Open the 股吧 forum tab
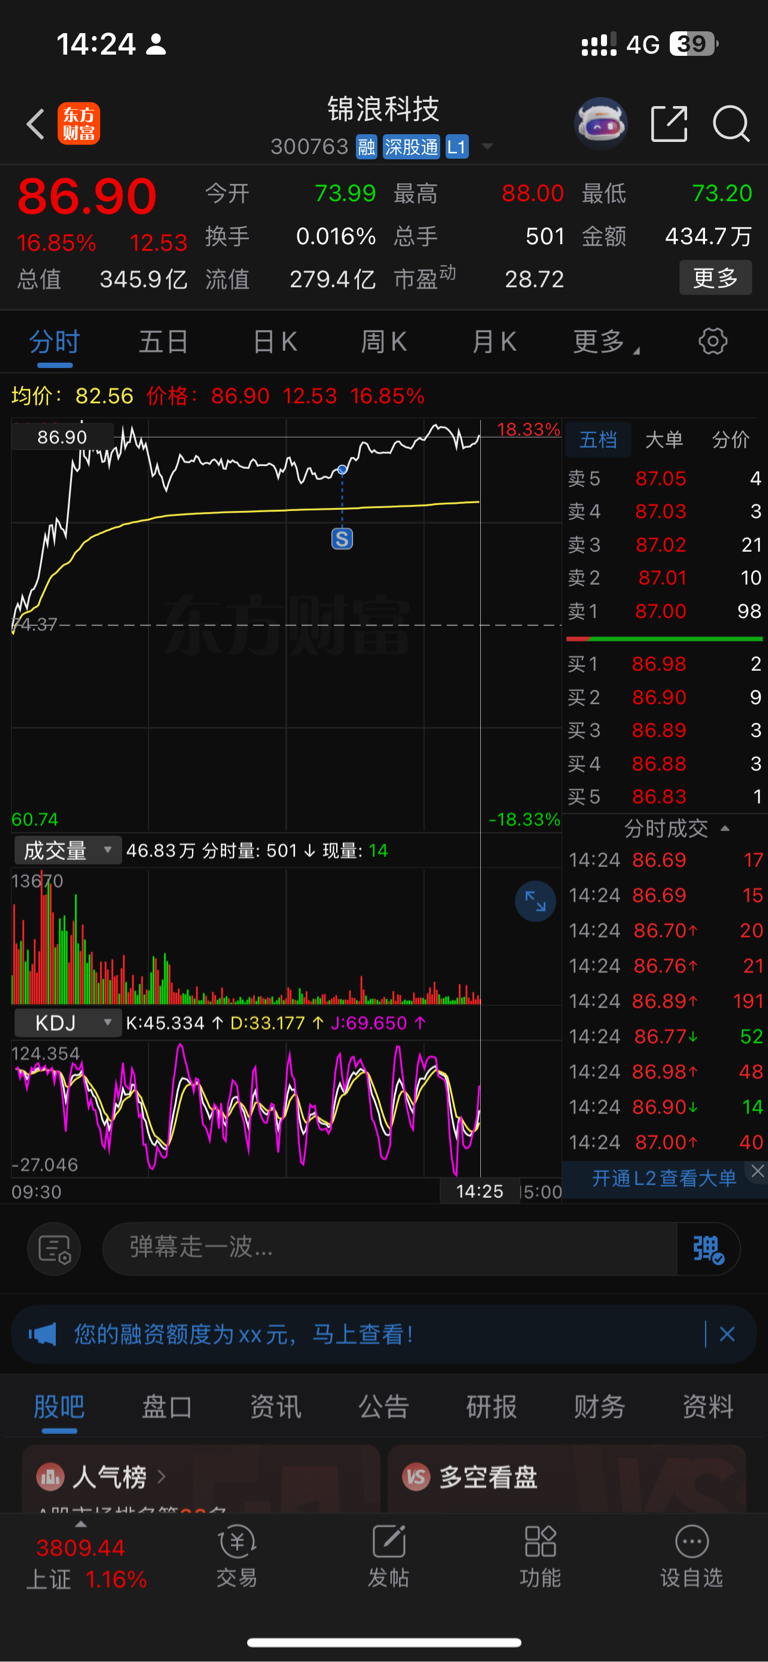 click(x=59, y=1407)
